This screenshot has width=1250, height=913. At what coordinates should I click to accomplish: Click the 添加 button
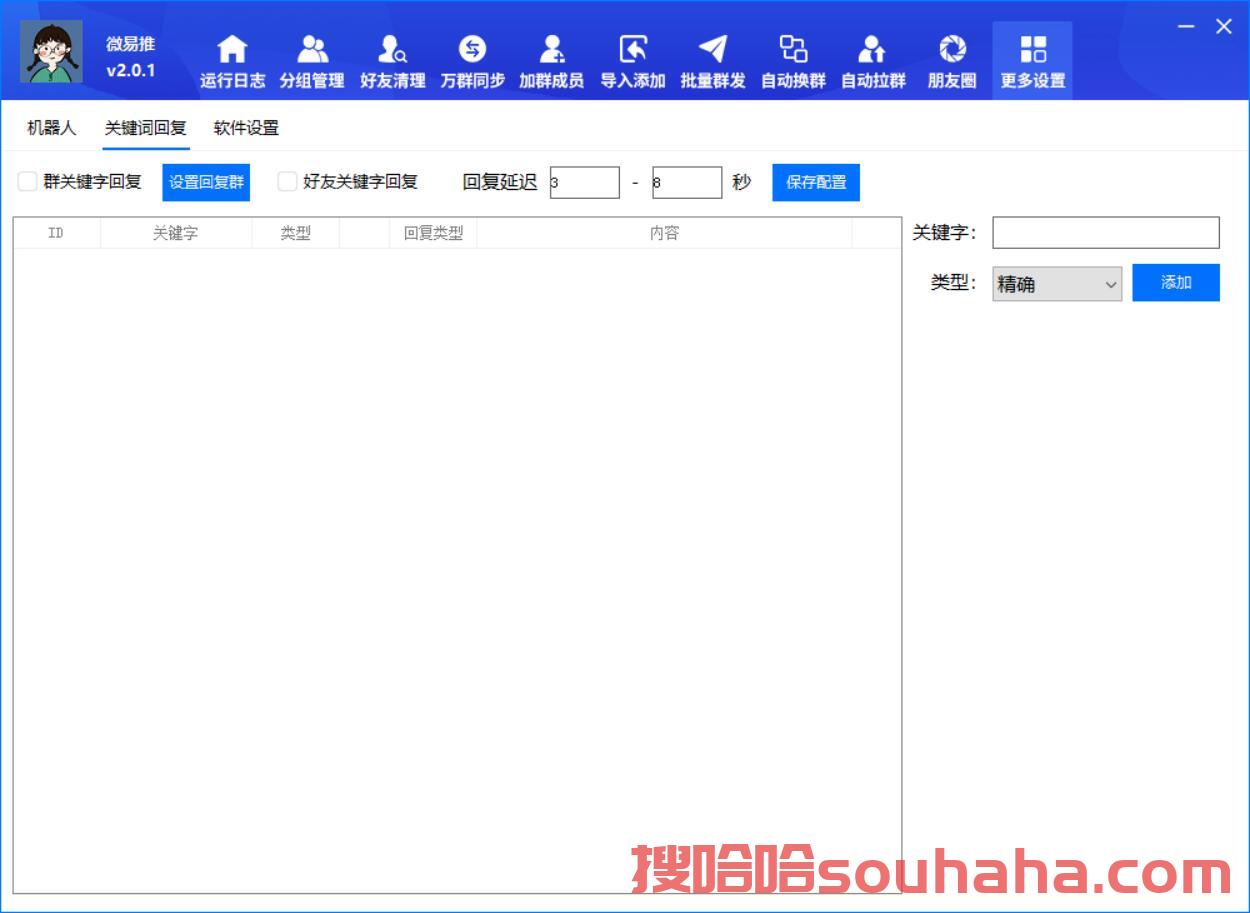tap(1175, 283)
